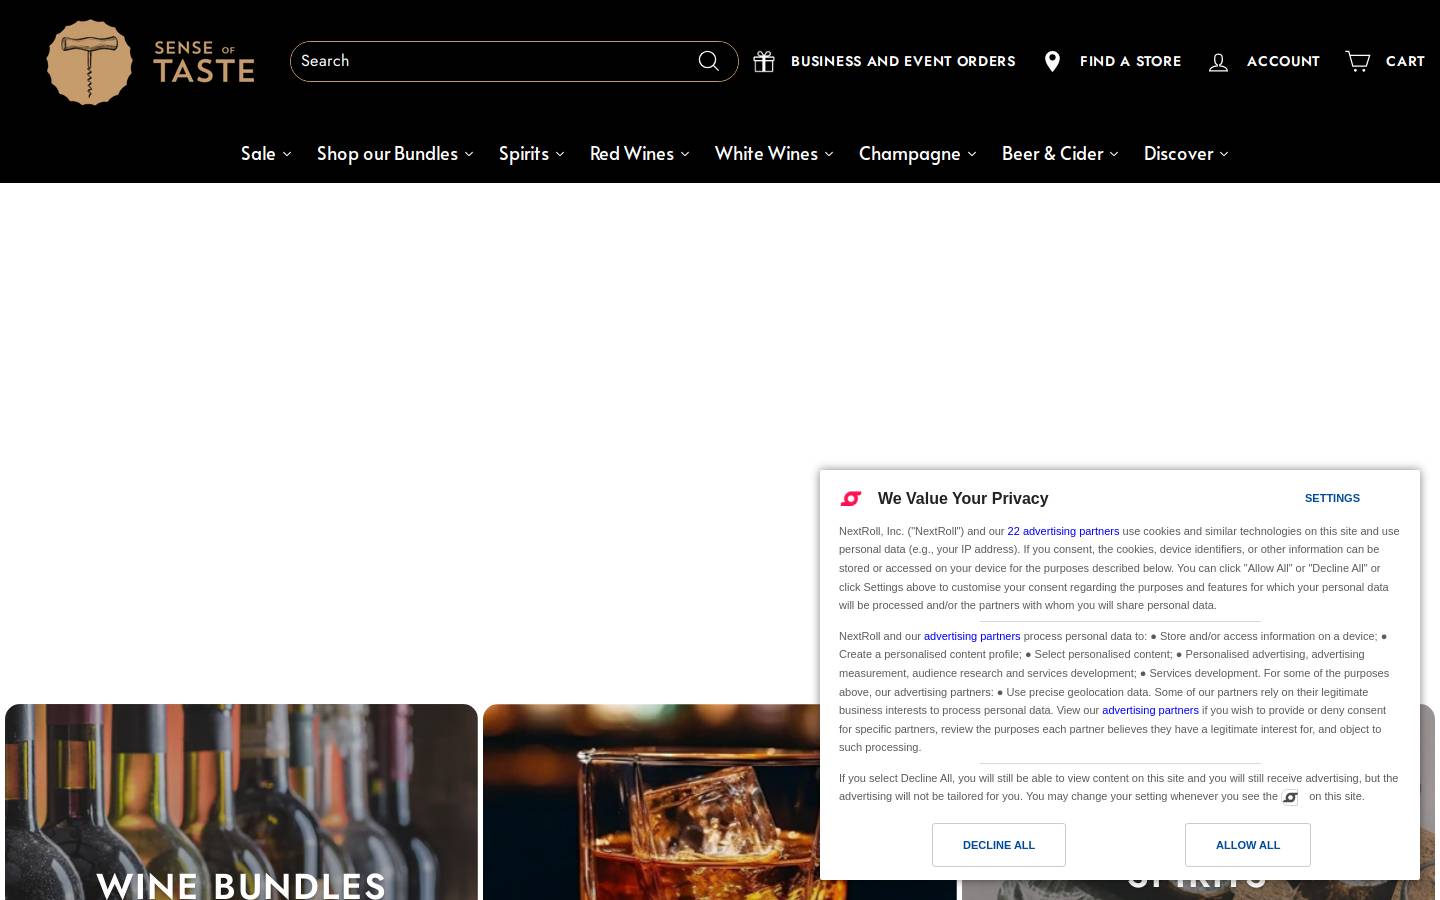Open the Wine Bundles category tile
Viewport: 1440px width, 900px height.
point(241,802)
